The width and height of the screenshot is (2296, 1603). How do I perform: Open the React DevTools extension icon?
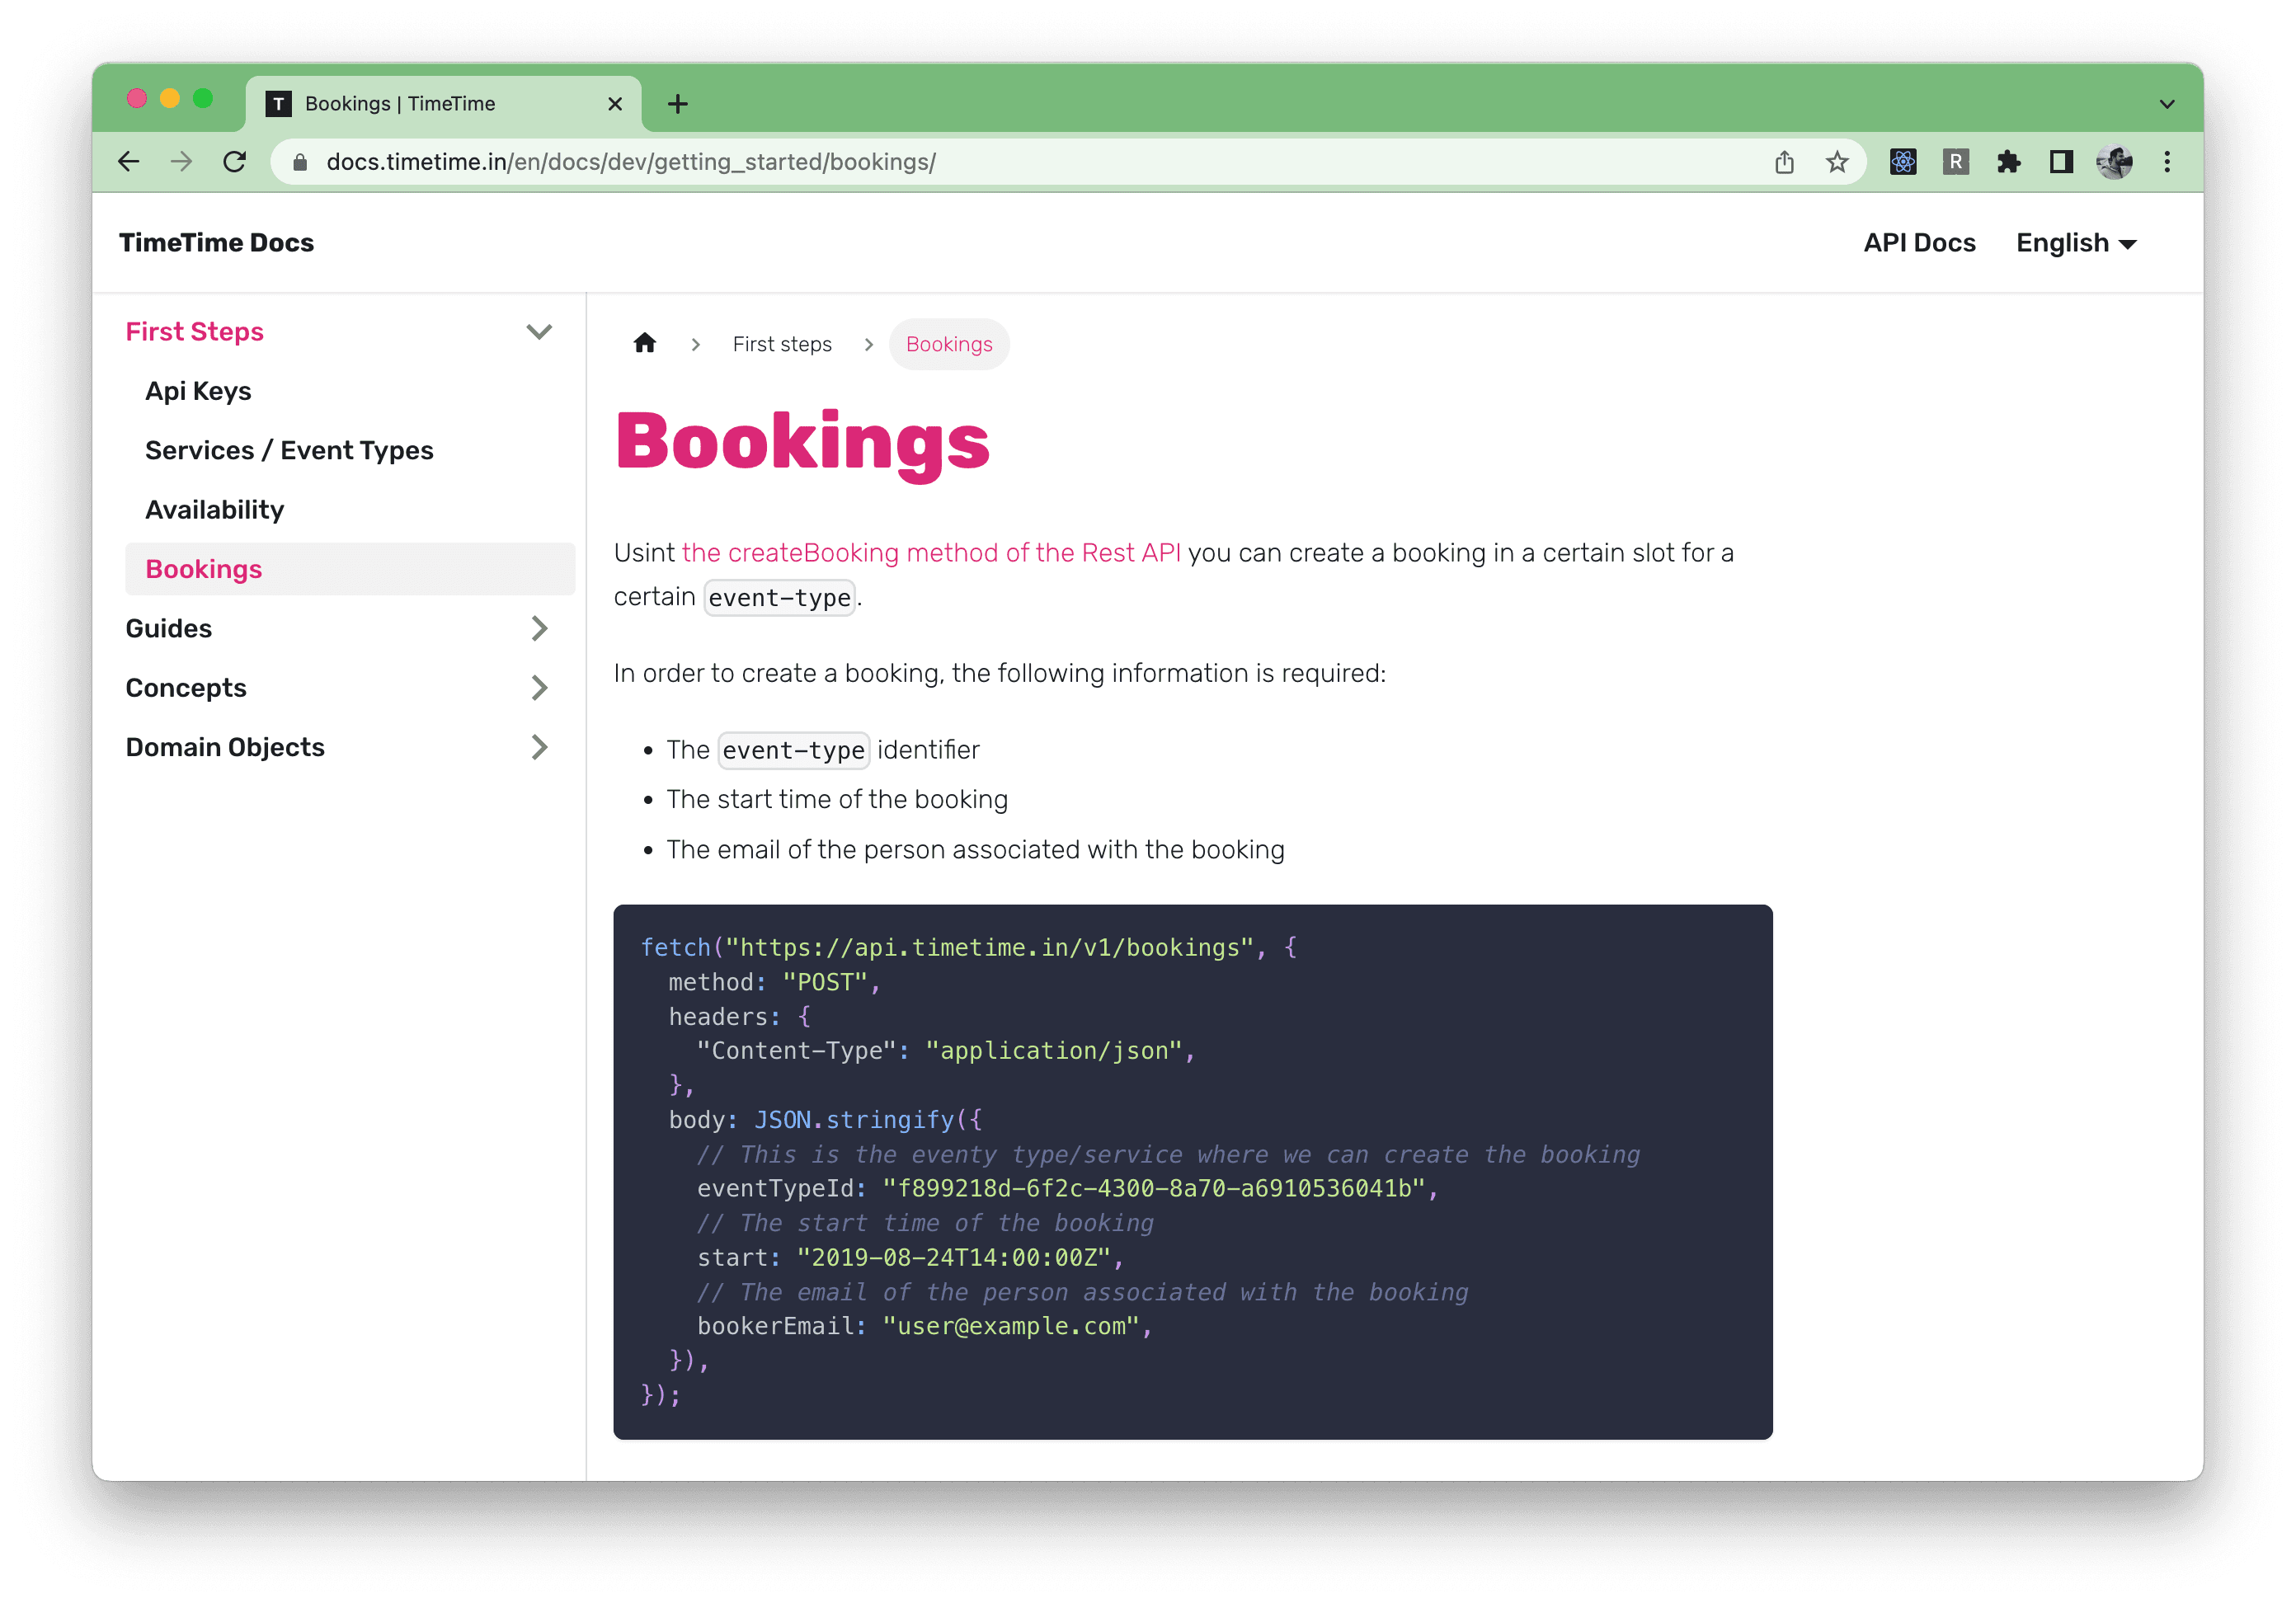pyautogui.click(x=1902, y=162)
